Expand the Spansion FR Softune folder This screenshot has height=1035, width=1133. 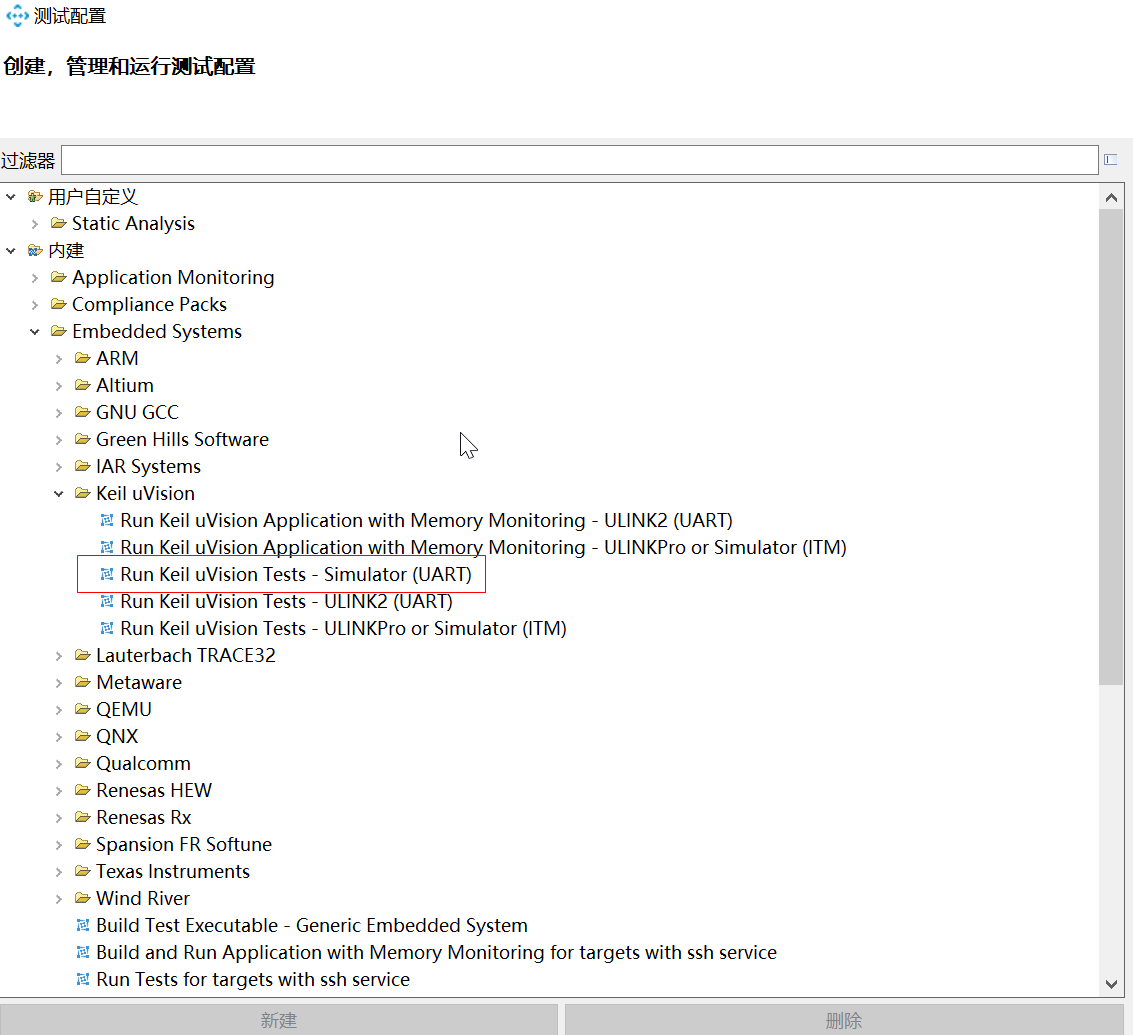click(x=59, y=844)
